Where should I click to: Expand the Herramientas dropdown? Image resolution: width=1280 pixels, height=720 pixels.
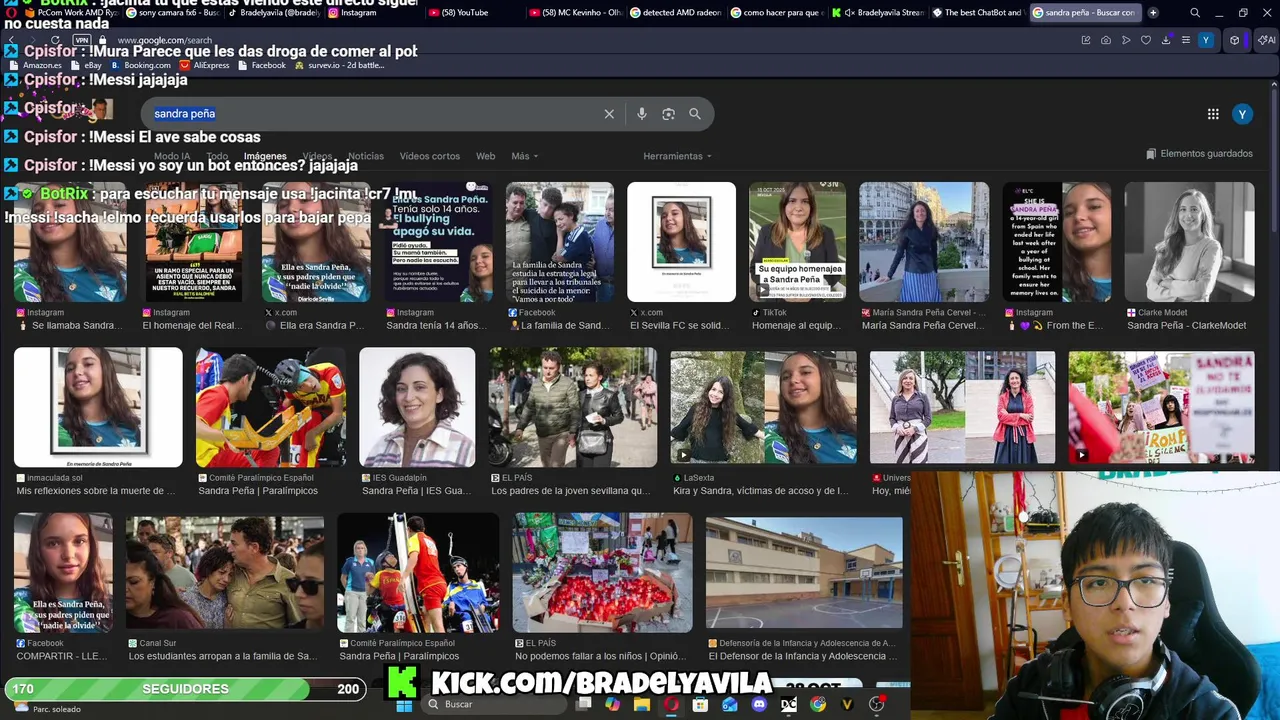point(677,156)
